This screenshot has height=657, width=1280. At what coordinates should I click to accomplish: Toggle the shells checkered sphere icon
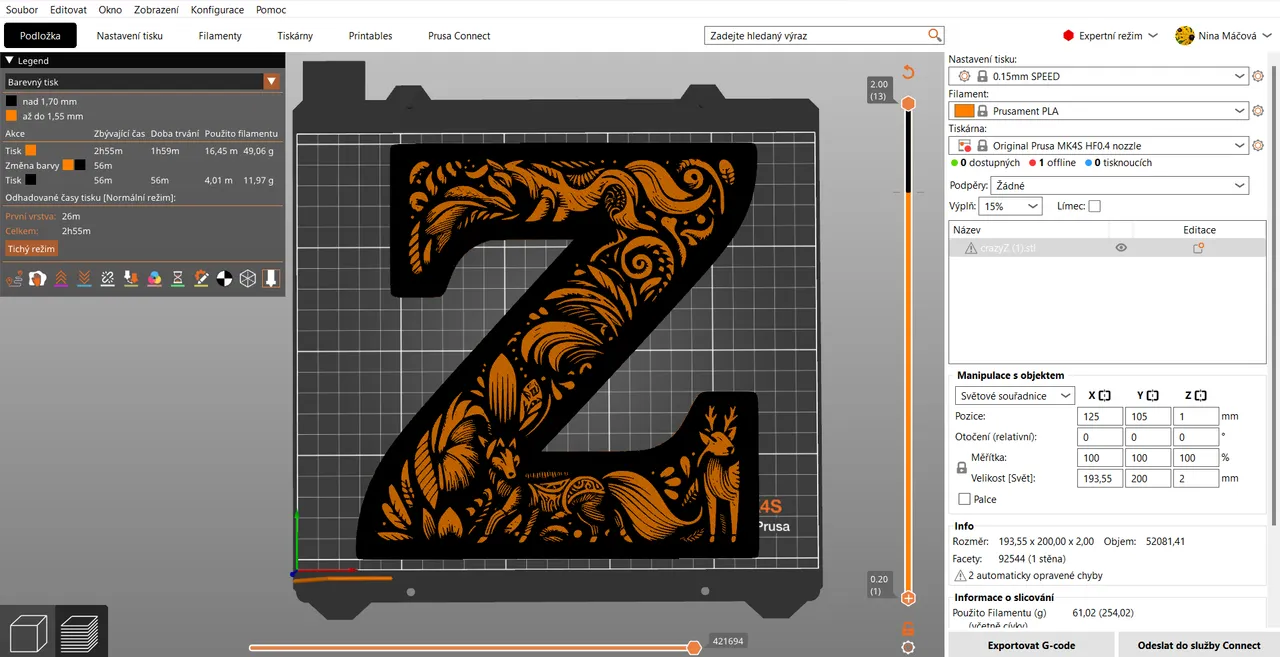click(223, 278)
